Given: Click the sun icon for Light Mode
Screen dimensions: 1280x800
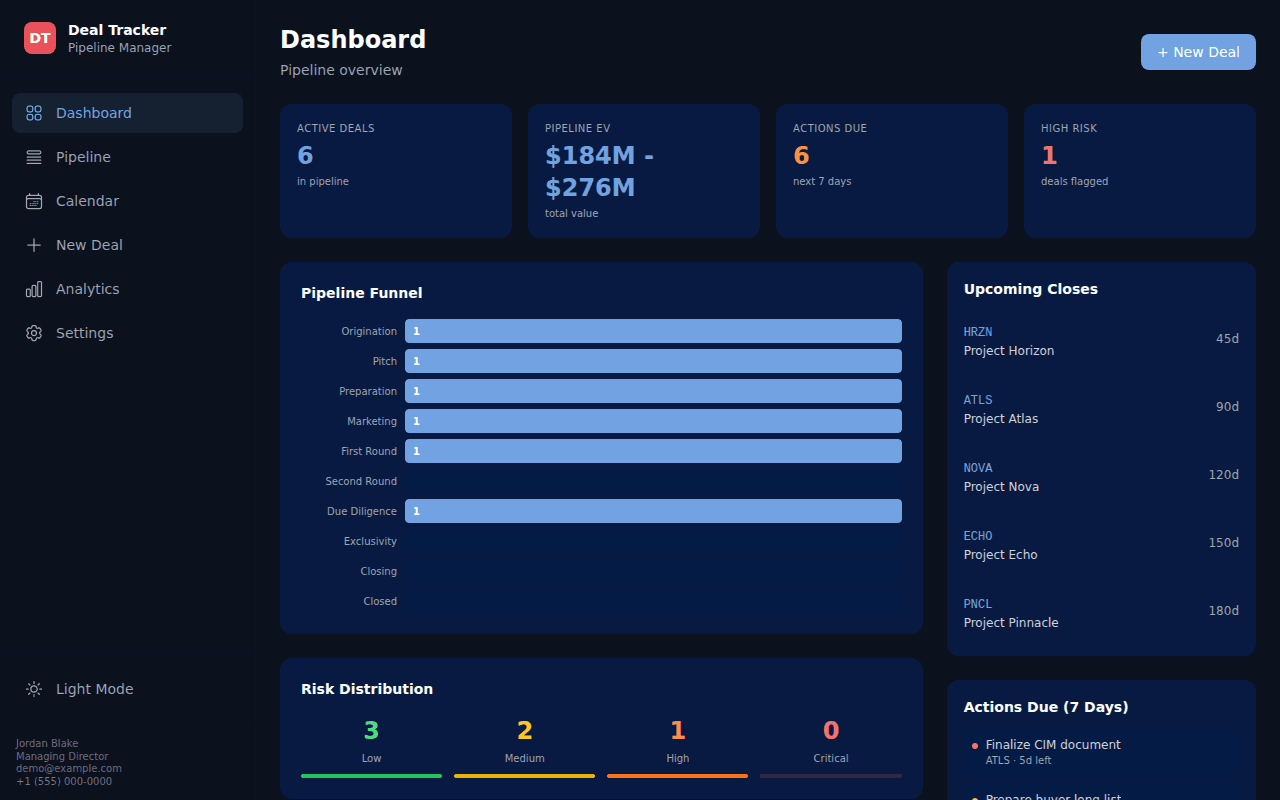Looking at the screenshot, I should click(x=34, y=689).
